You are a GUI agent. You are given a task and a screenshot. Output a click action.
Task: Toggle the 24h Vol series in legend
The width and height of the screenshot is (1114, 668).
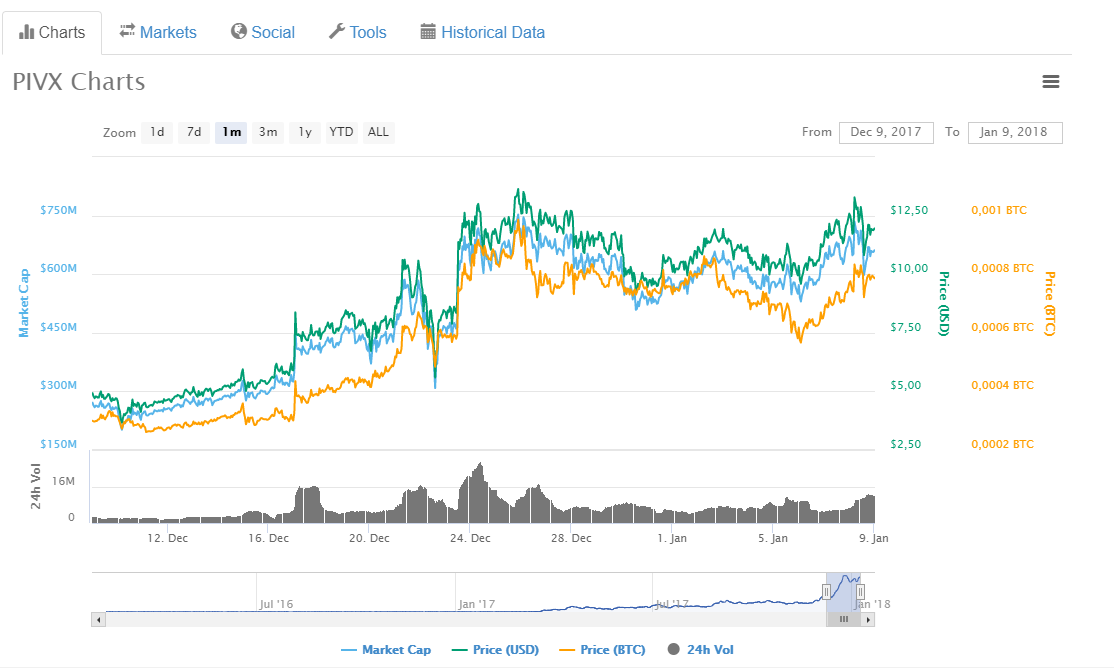pyautogui.click(x=701, y=650)
